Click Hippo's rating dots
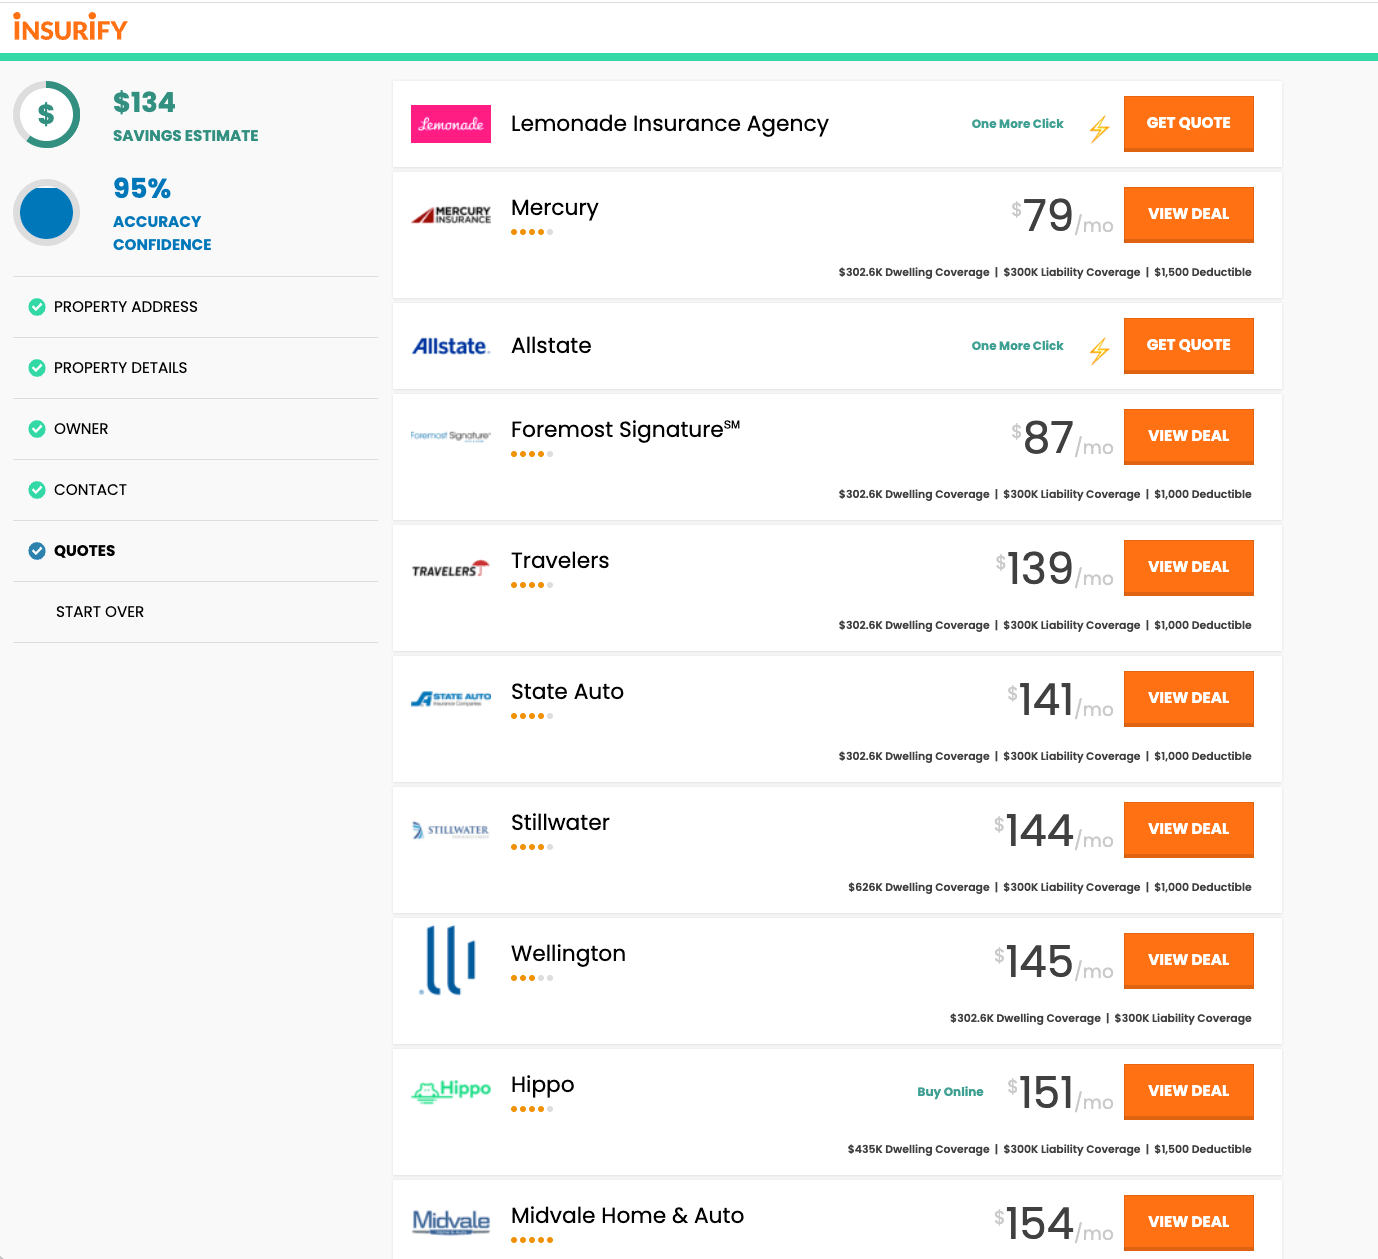 tap(532, 1109)
